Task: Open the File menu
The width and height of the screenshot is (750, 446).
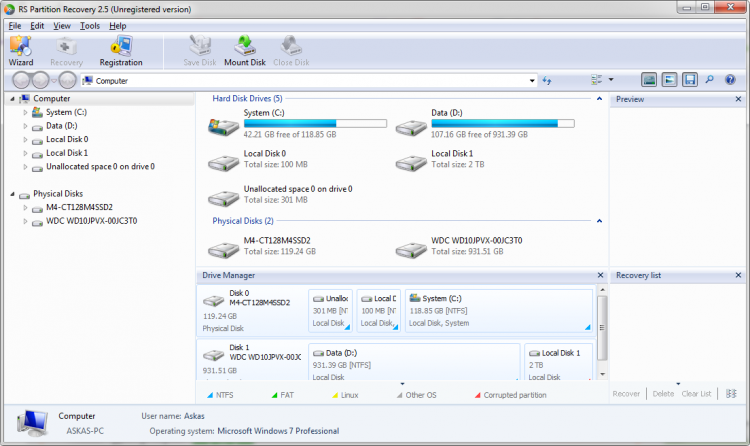Action: coord(15,26)
